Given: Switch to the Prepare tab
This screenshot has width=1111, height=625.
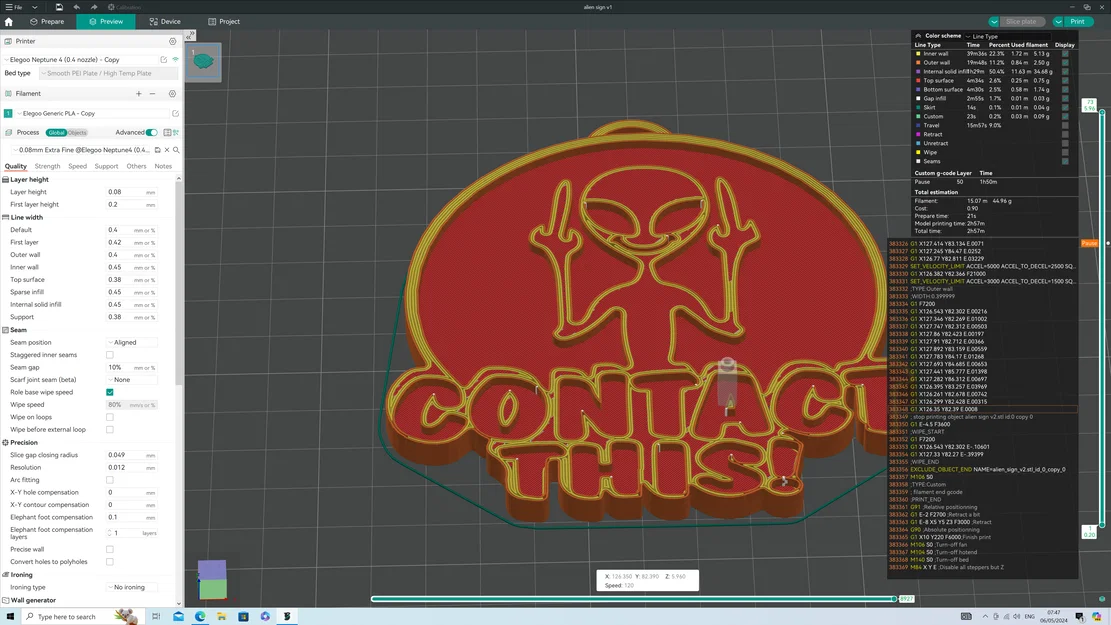Looking at the screenshot, I should point(47,22).
